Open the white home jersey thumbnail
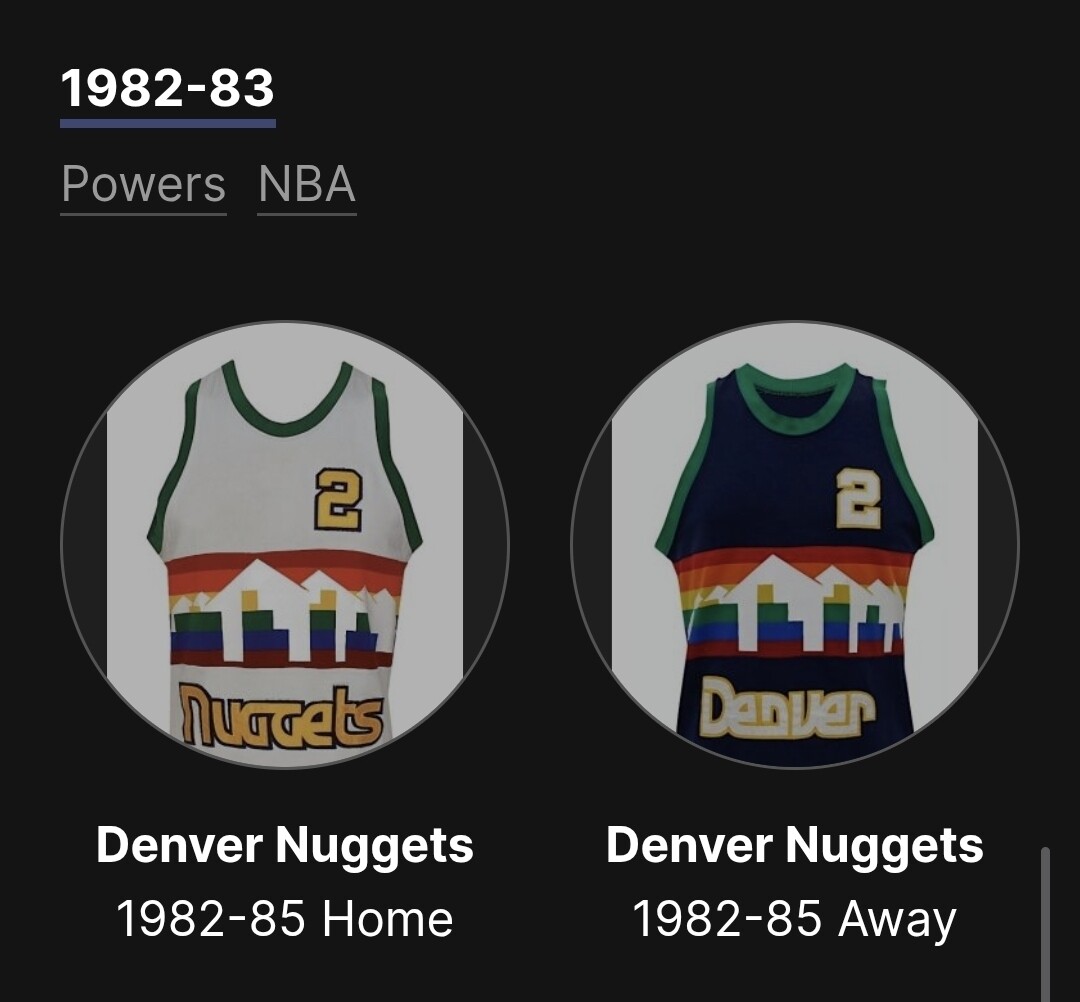The height and width of the screenshot is (1002, 1080). [284, 545]
